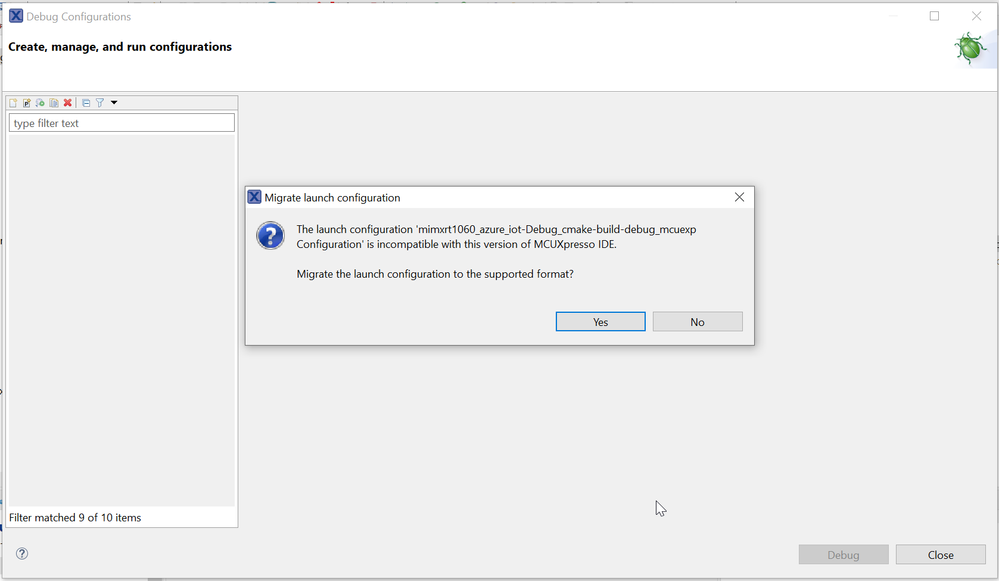Click the debug bug logo in the header
The width and height of the screenshot is (999, 581).
click(x=968, y=47)
